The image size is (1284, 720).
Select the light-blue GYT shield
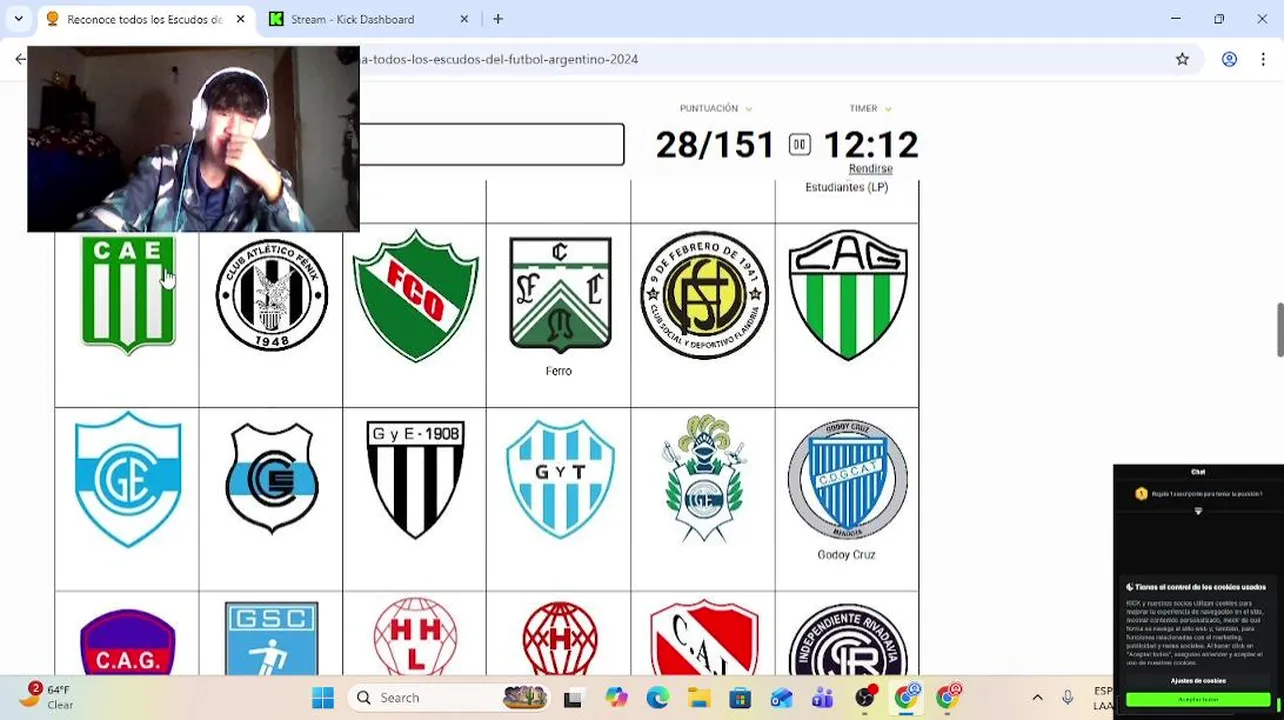coord(559,479)
